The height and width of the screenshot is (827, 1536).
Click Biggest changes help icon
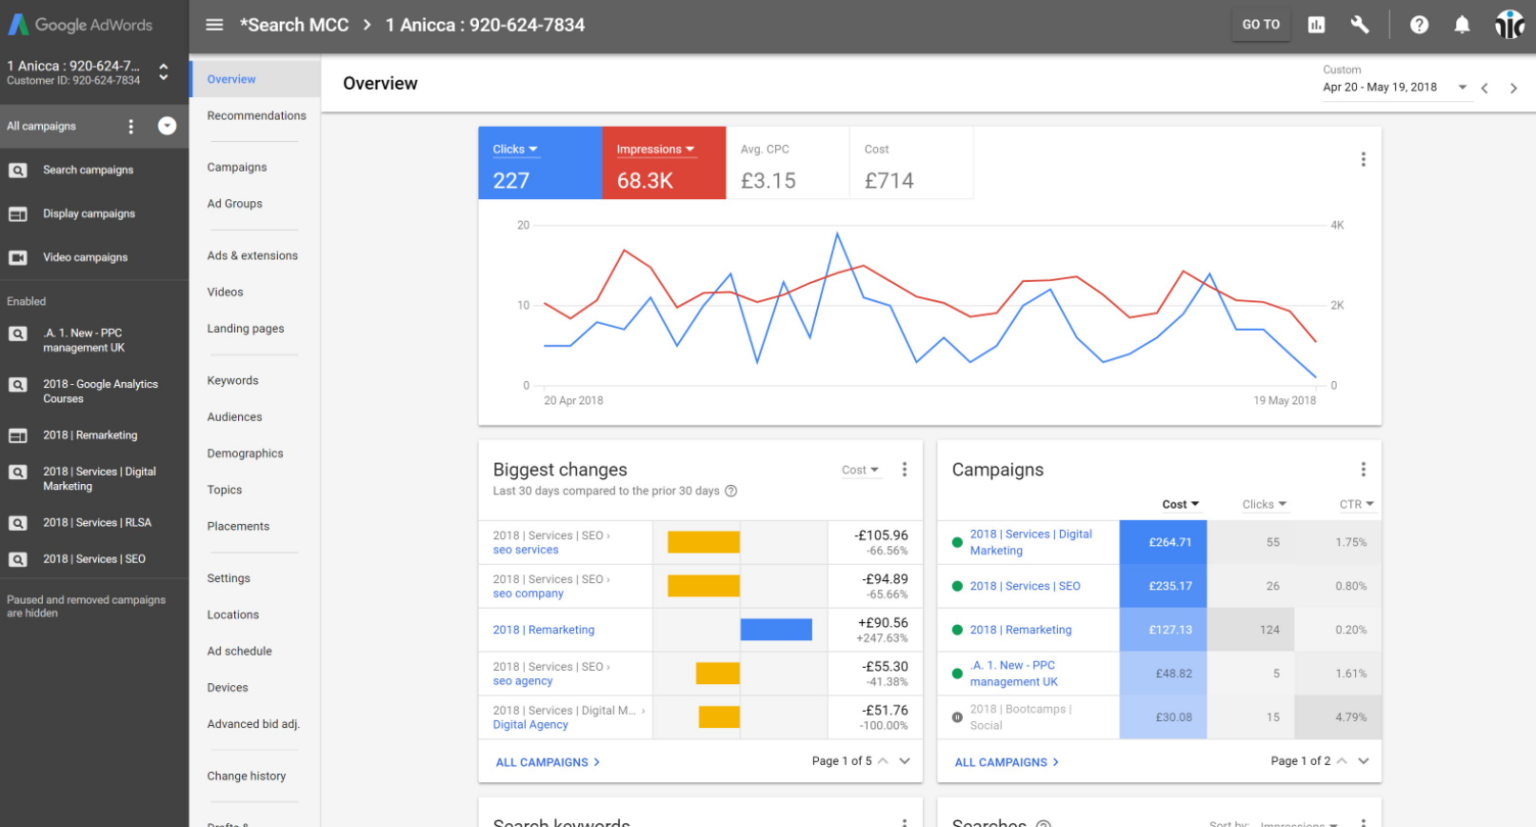point(731,491)
